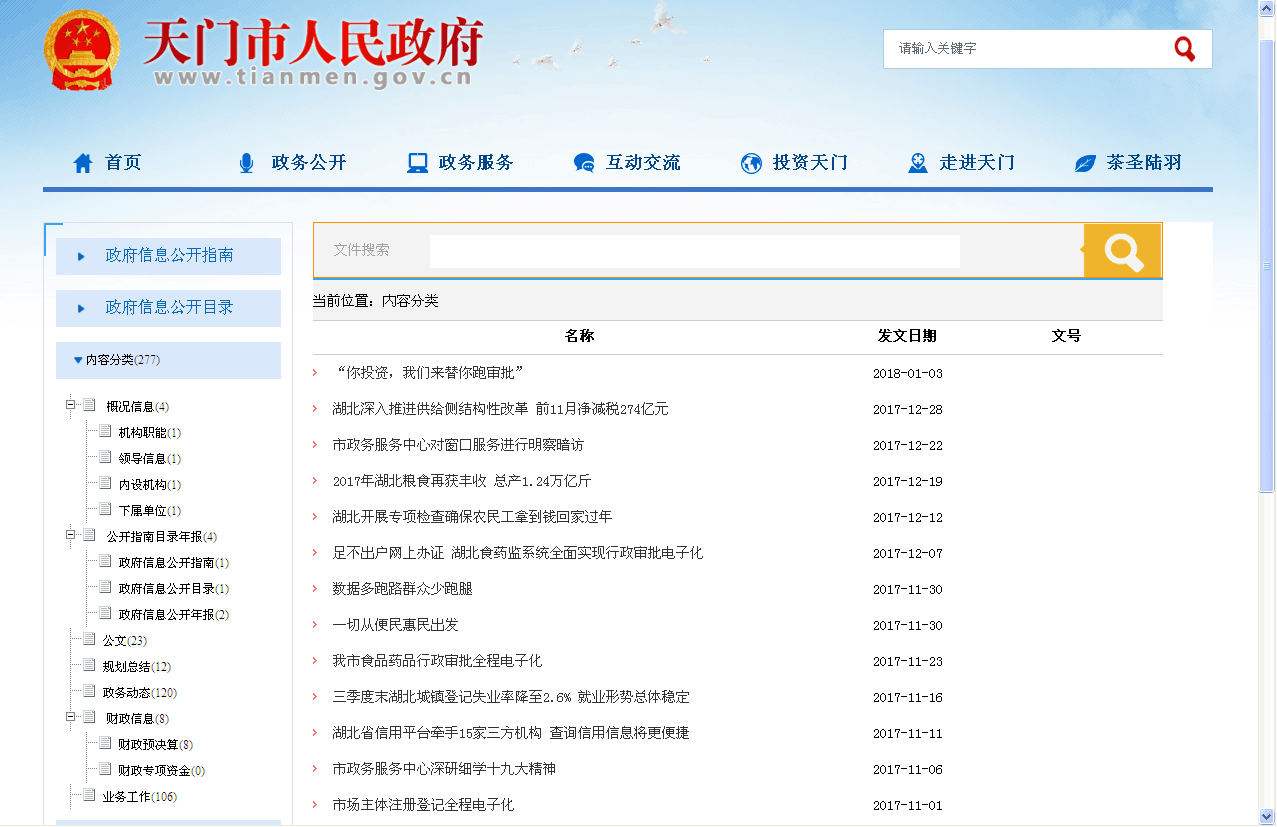Collapse the 财政信息 tree node
The image size is (1277, 827).
71,718
